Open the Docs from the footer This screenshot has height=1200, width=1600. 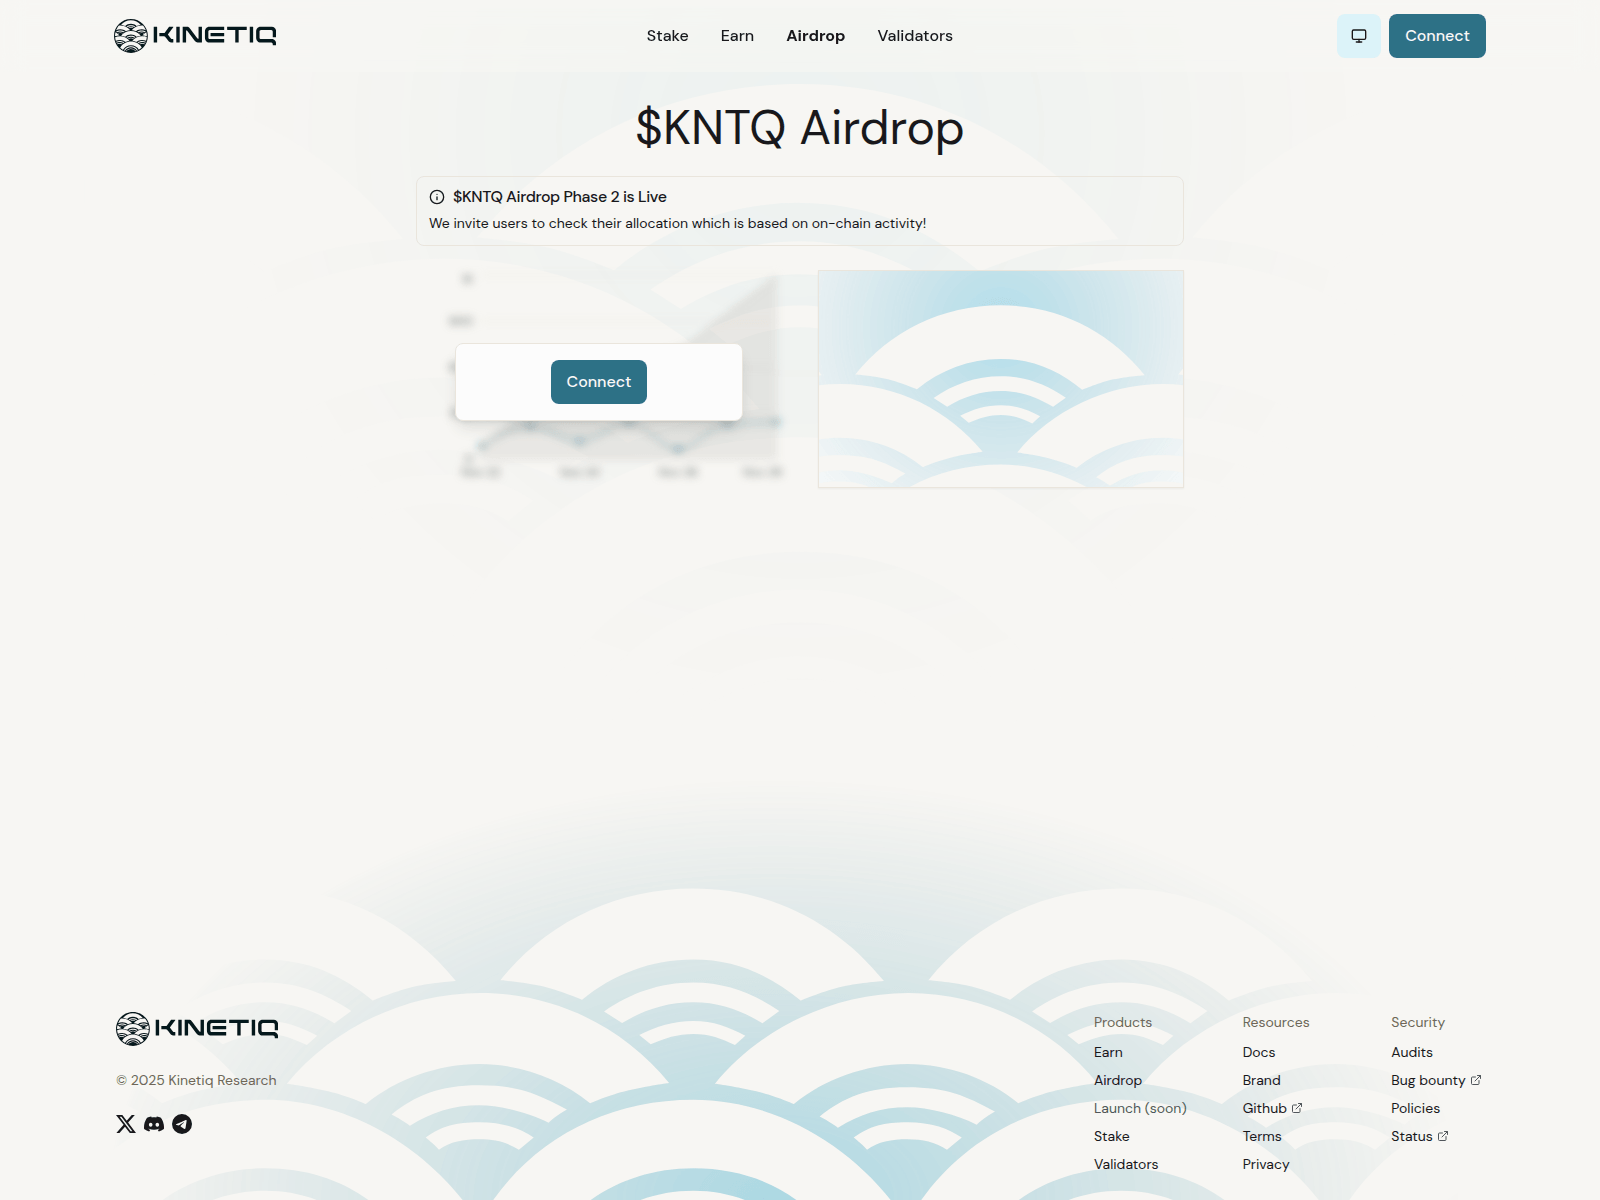click(1258, 1052)
